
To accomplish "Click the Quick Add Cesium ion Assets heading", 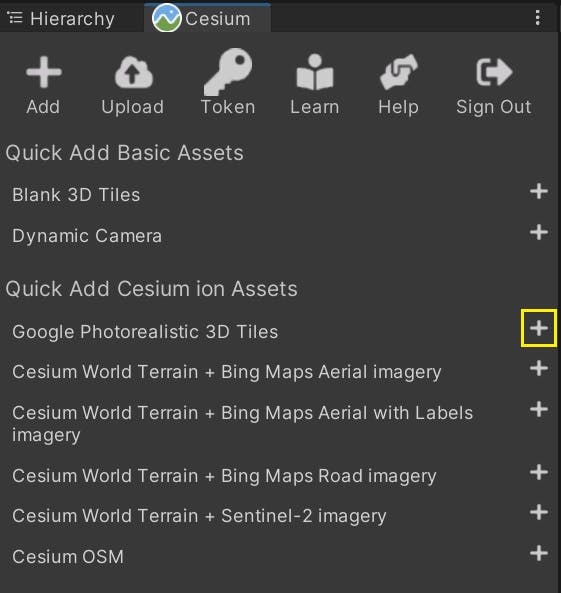I will click(x=151, y=289).
